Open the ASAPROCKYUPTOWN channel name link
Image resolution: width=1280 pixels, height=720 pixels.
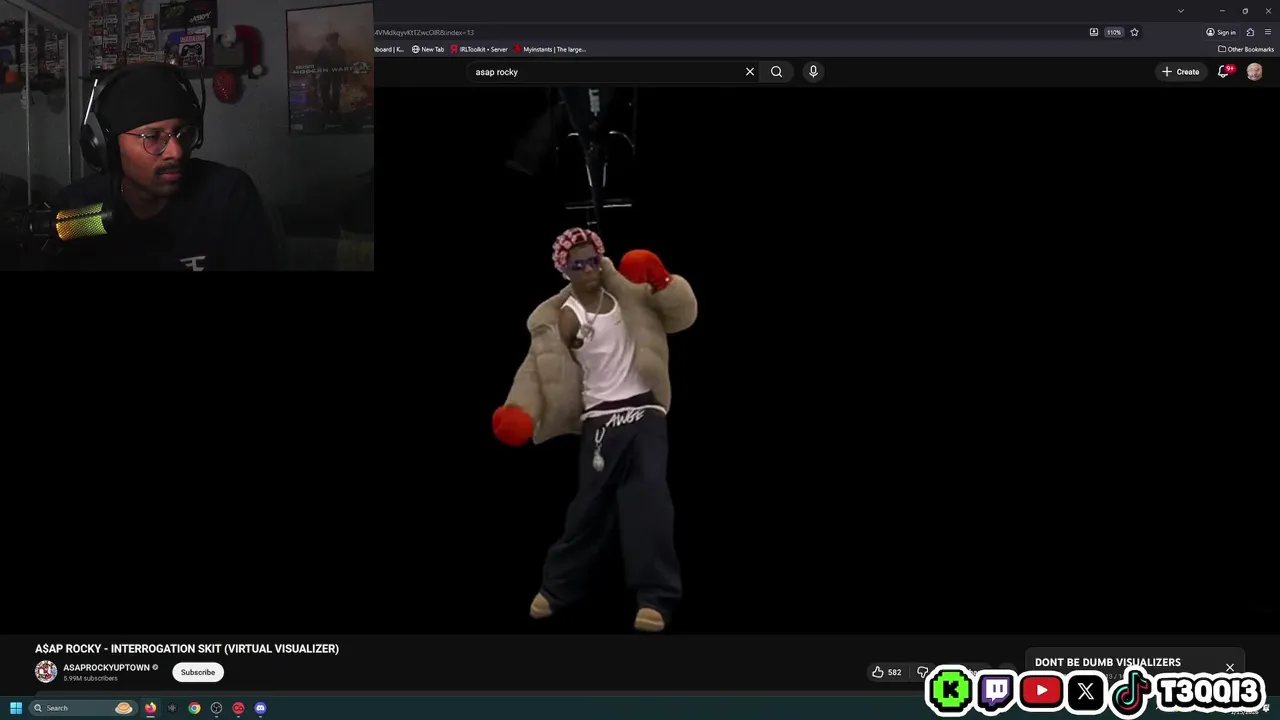pos(106,667)
